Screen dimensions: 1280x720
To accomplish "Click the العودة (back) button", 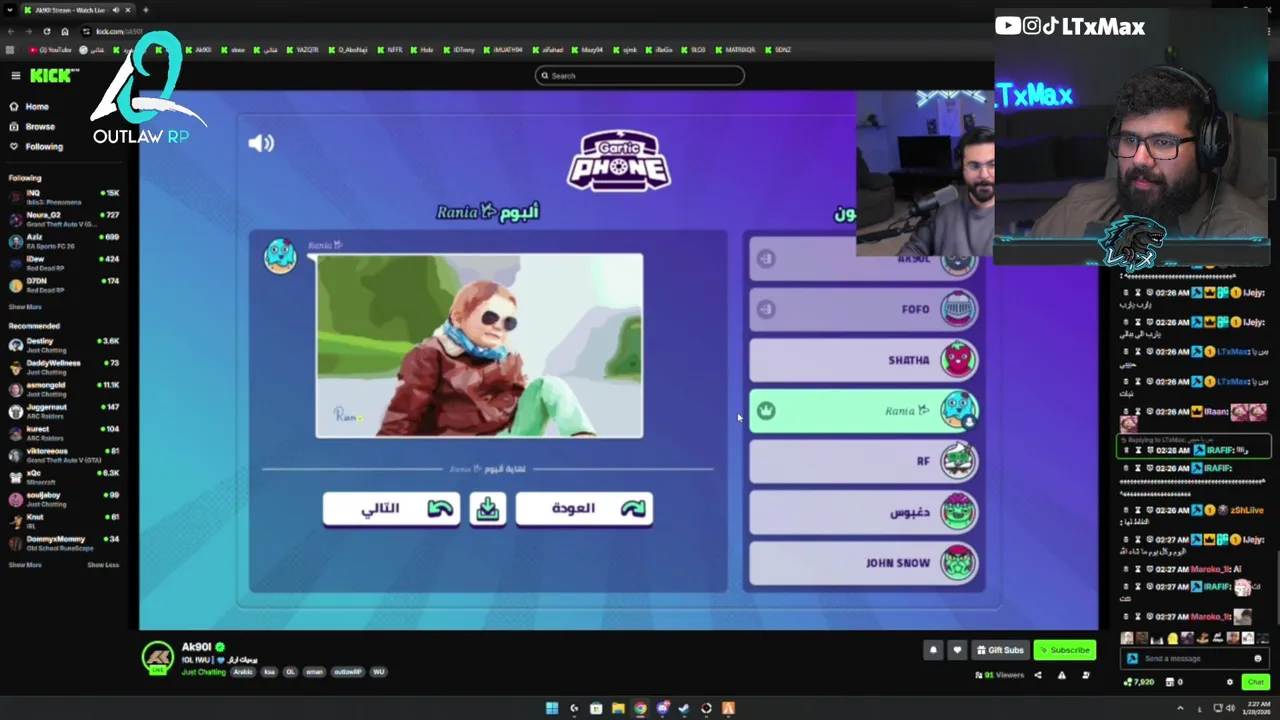I will coord(584,509).
